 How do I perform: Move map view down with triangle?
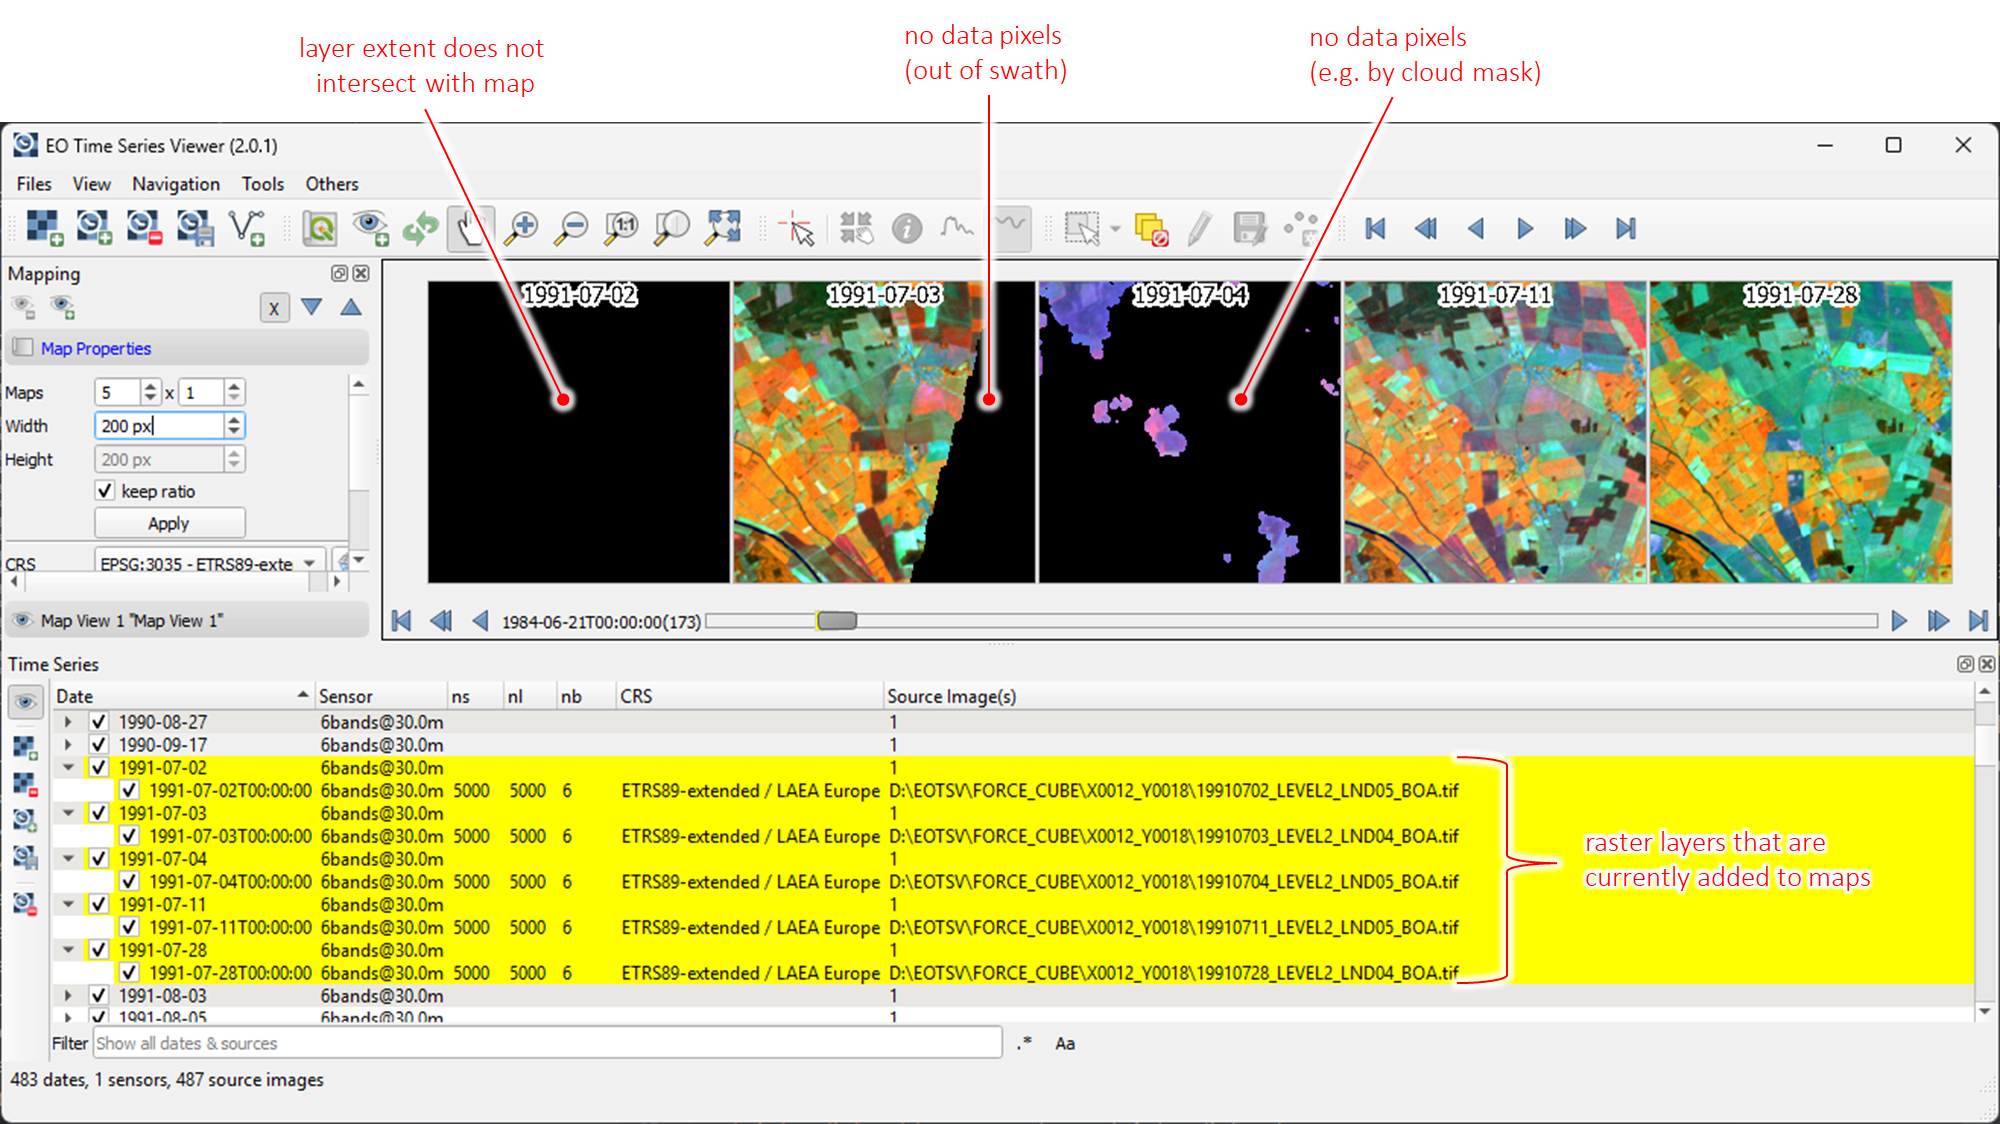[x=312, y=307]
